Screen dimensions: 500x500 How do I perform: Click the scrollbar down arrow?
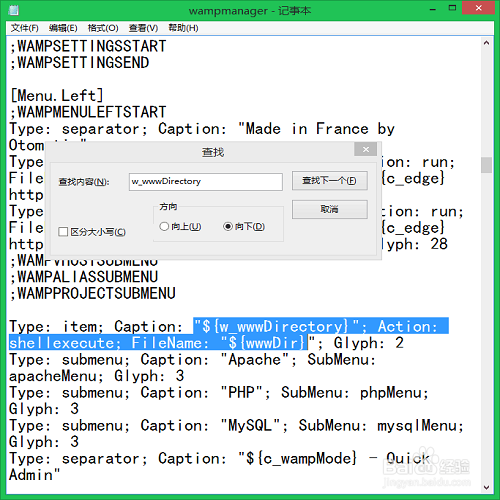pos(486,487)
